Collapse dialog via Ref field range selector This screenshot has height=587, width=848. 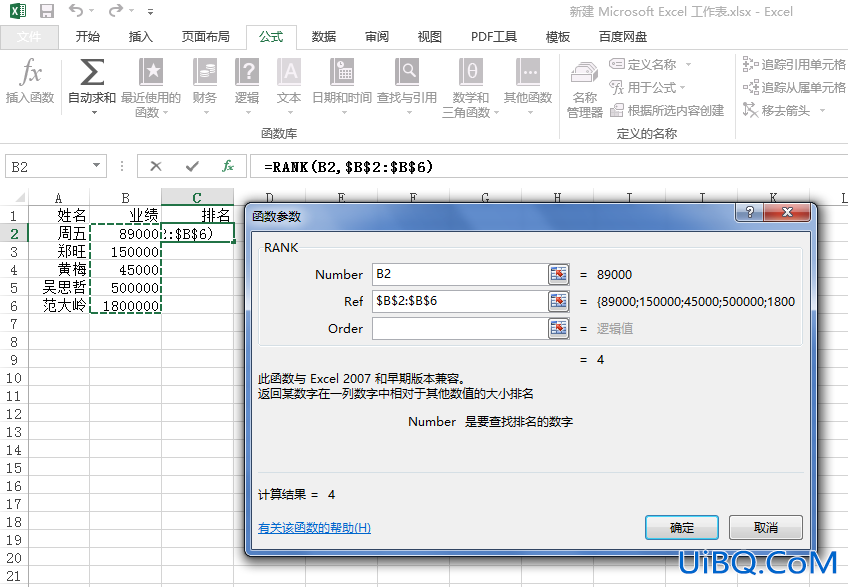pyautogui.click(x=558, y=301)
